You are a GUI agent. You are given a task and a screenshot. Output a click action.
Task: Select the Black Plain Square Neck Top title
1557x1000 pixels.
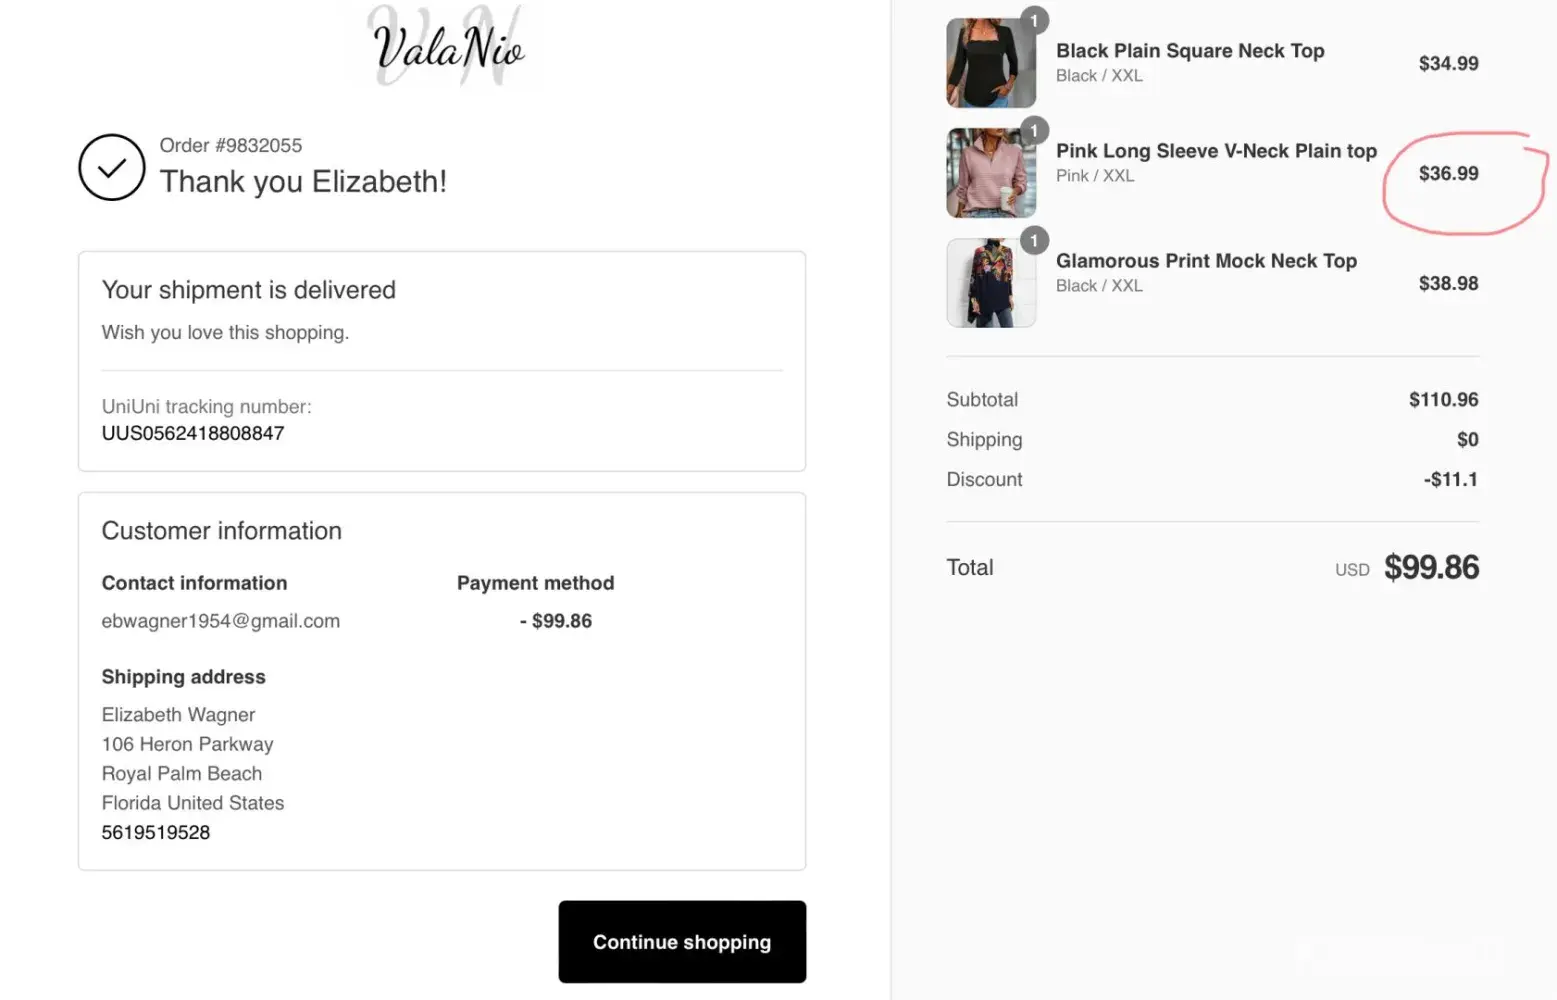tap(1190, 51)
